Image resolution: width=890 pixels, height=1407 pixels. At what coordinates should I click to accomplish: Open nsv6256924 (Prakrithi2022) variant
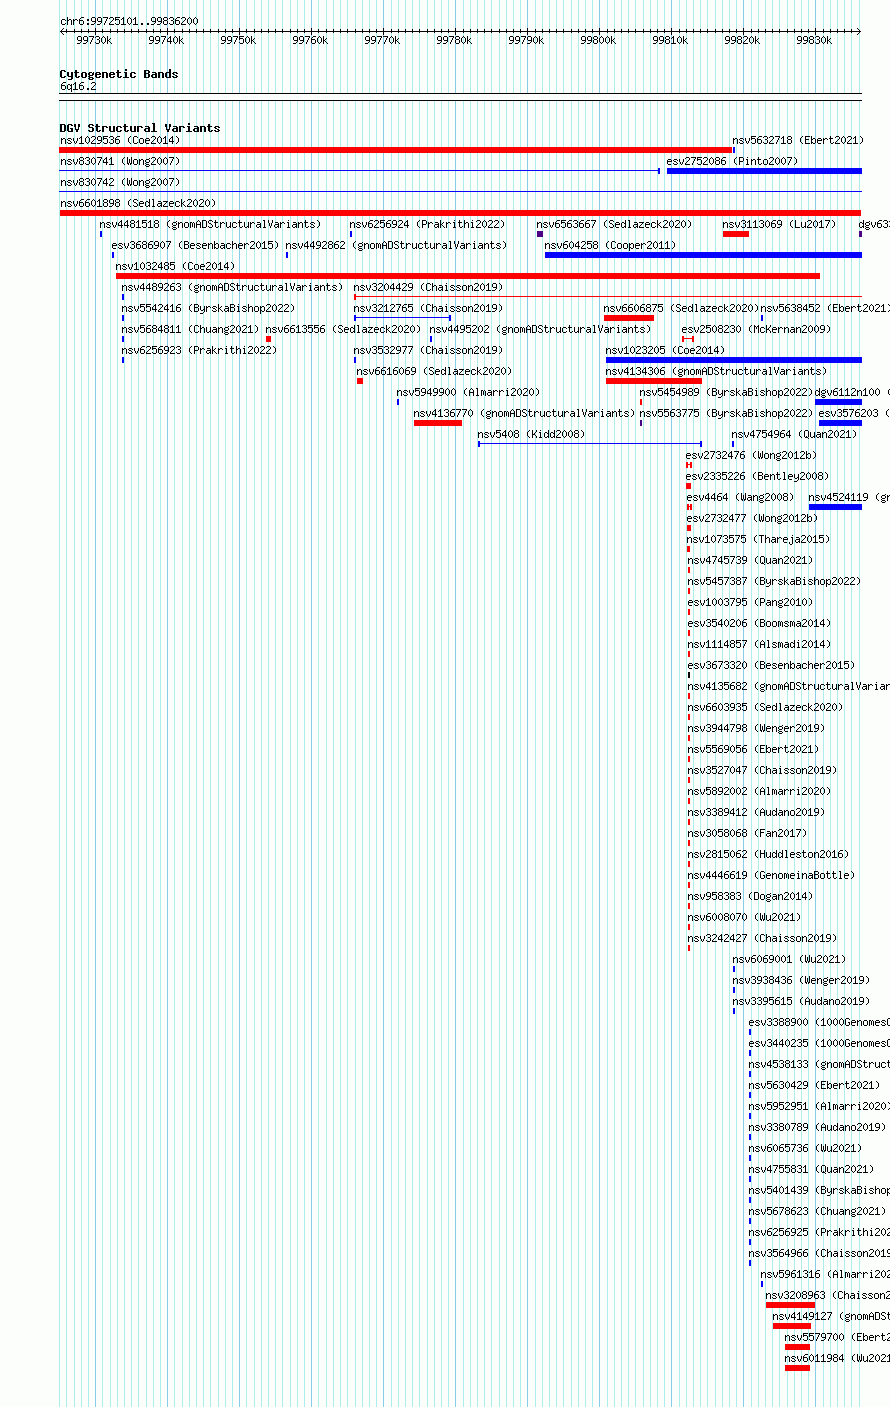point(427,224)
